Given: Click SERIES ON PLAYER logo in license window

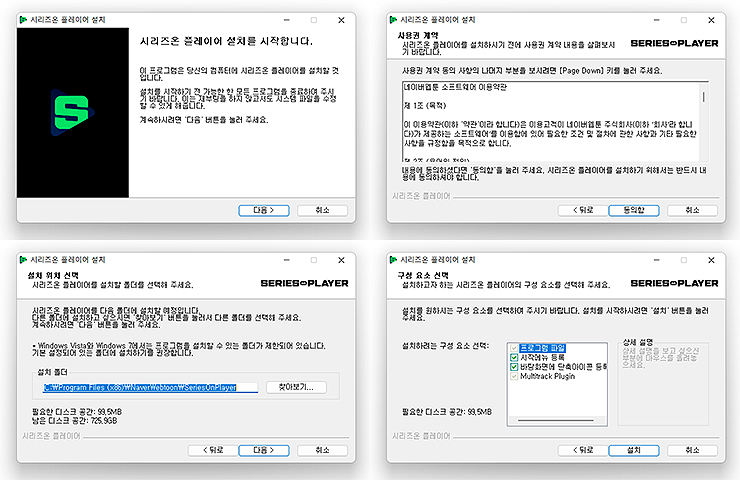Looking at the screenshot, I should pos(674,43).
